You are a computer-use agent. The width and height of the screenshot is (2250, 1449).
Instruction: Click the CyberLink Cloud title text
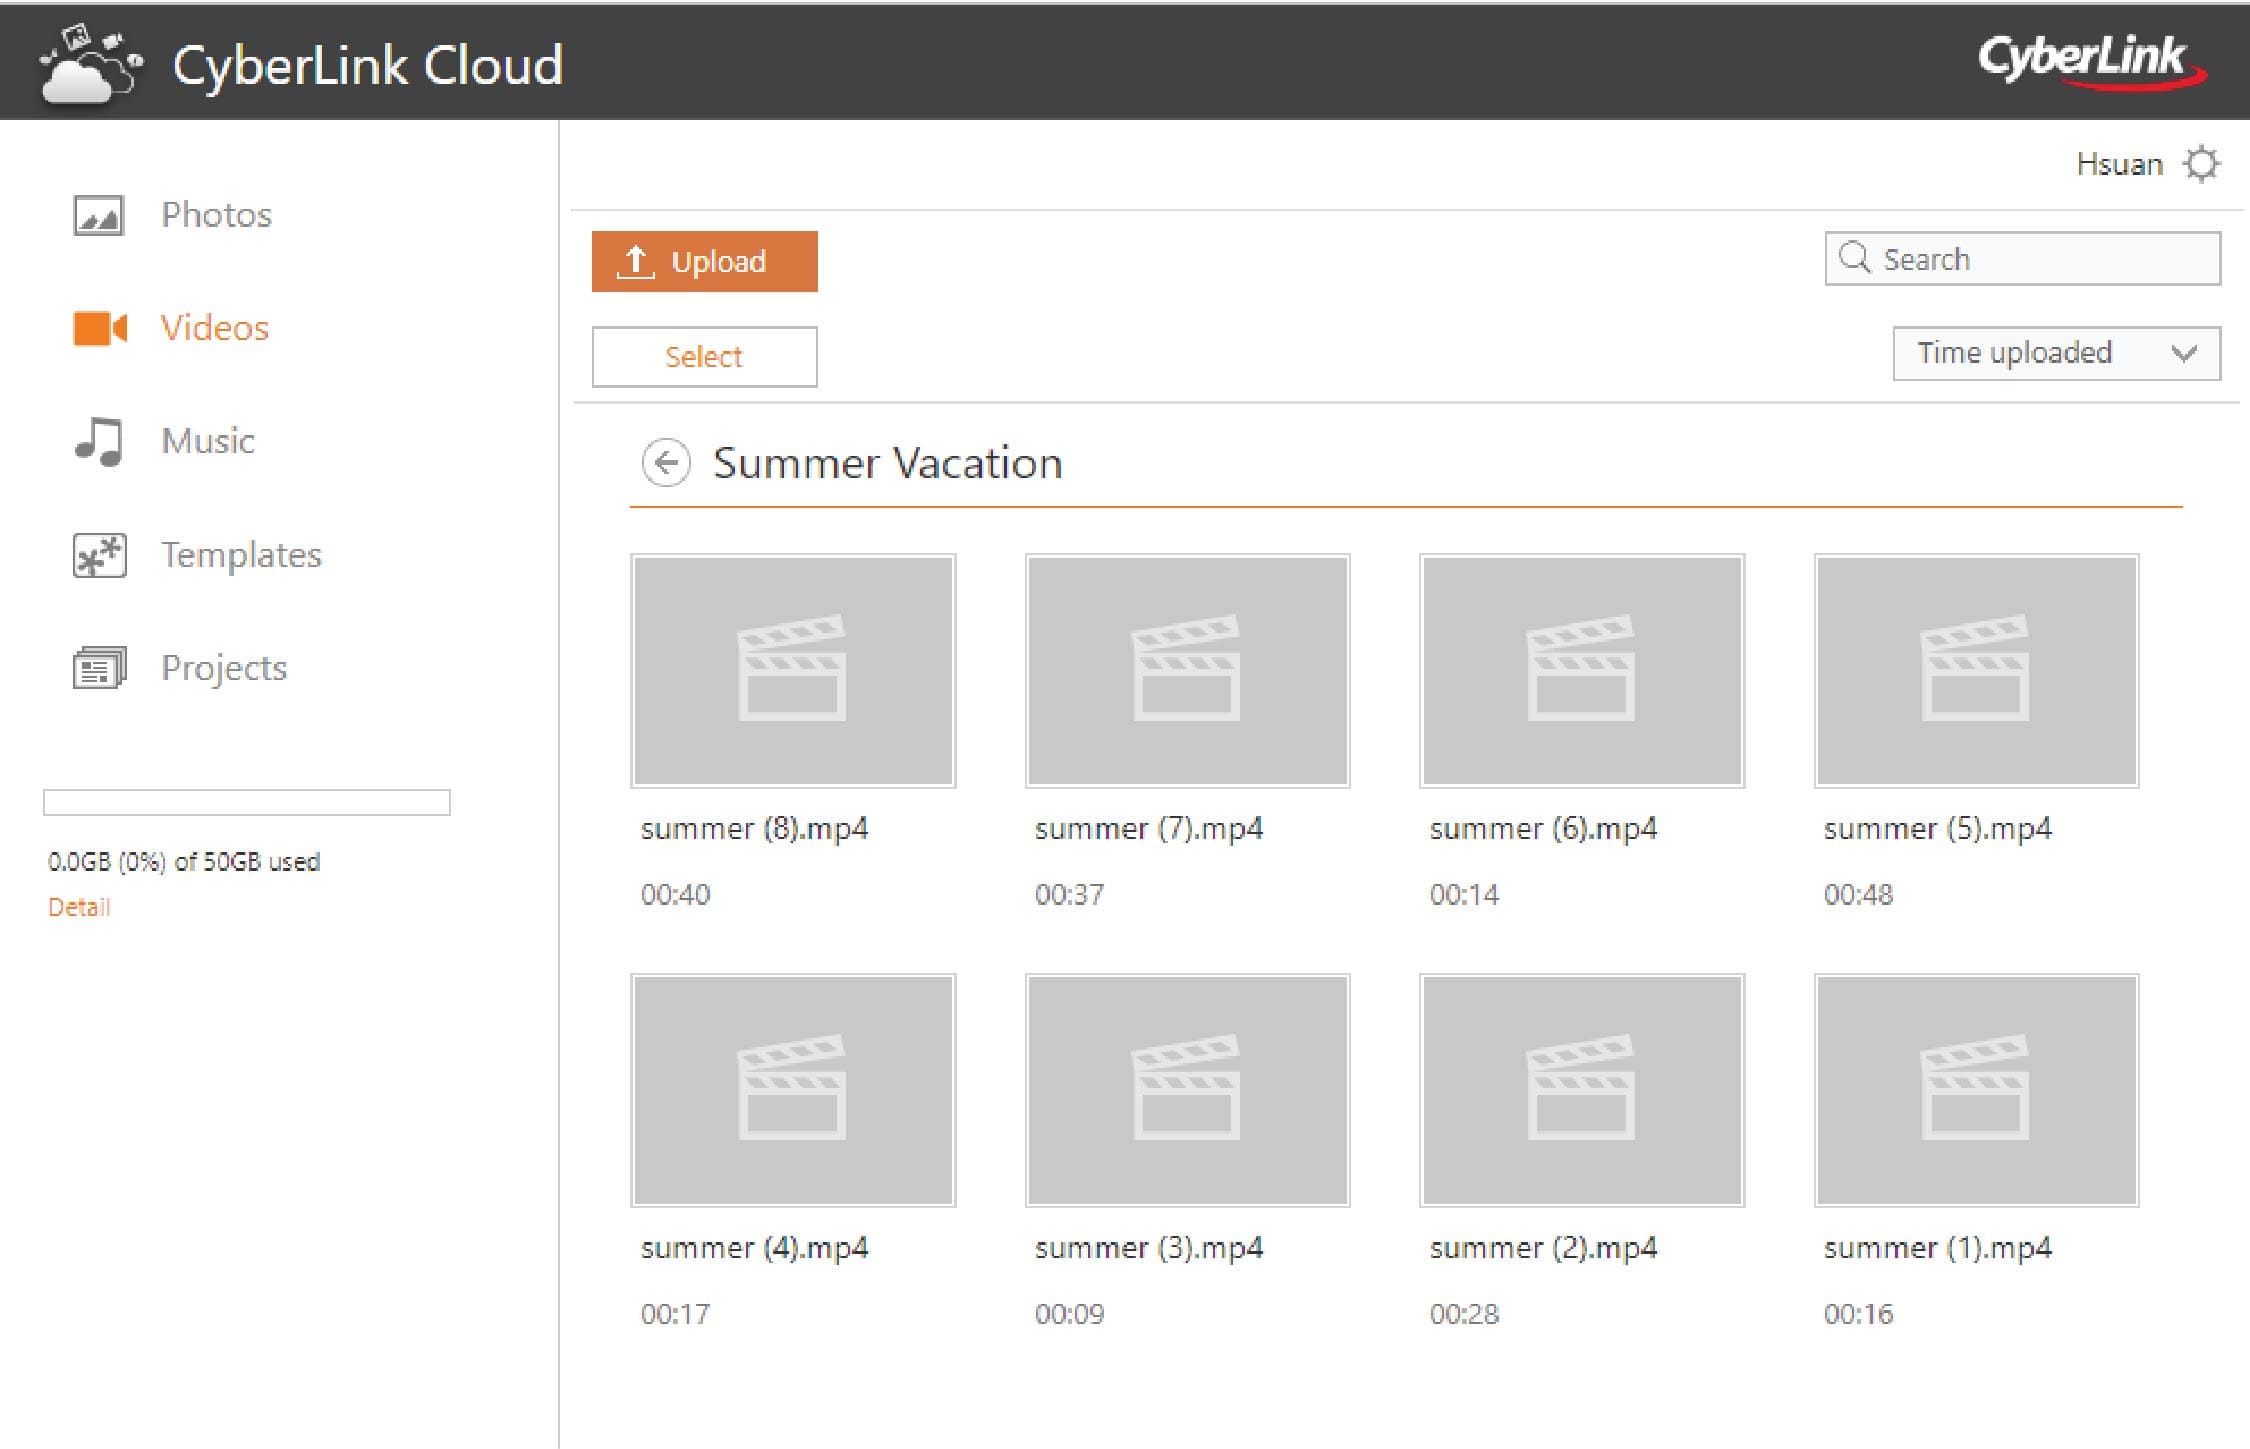tap(368, 66)
